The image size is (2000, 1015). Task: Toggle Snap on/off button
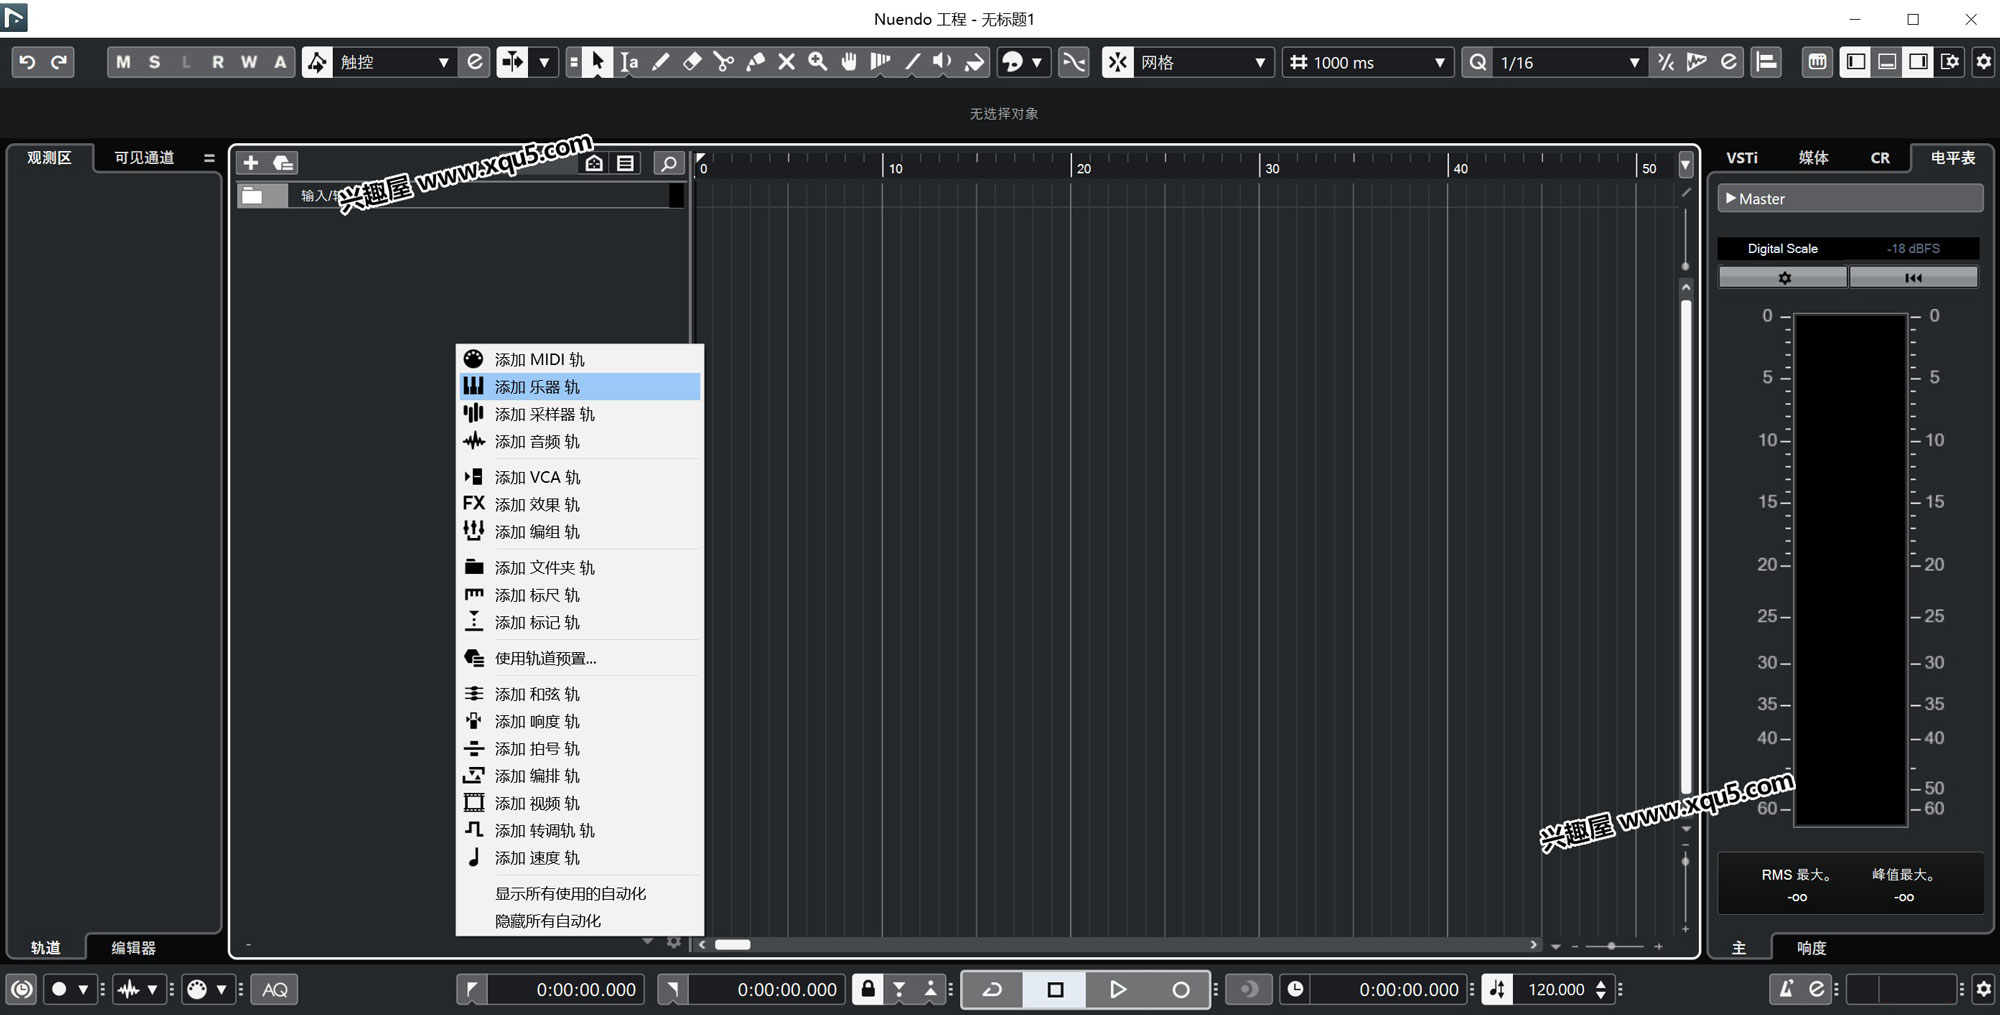pos(1118,62)
